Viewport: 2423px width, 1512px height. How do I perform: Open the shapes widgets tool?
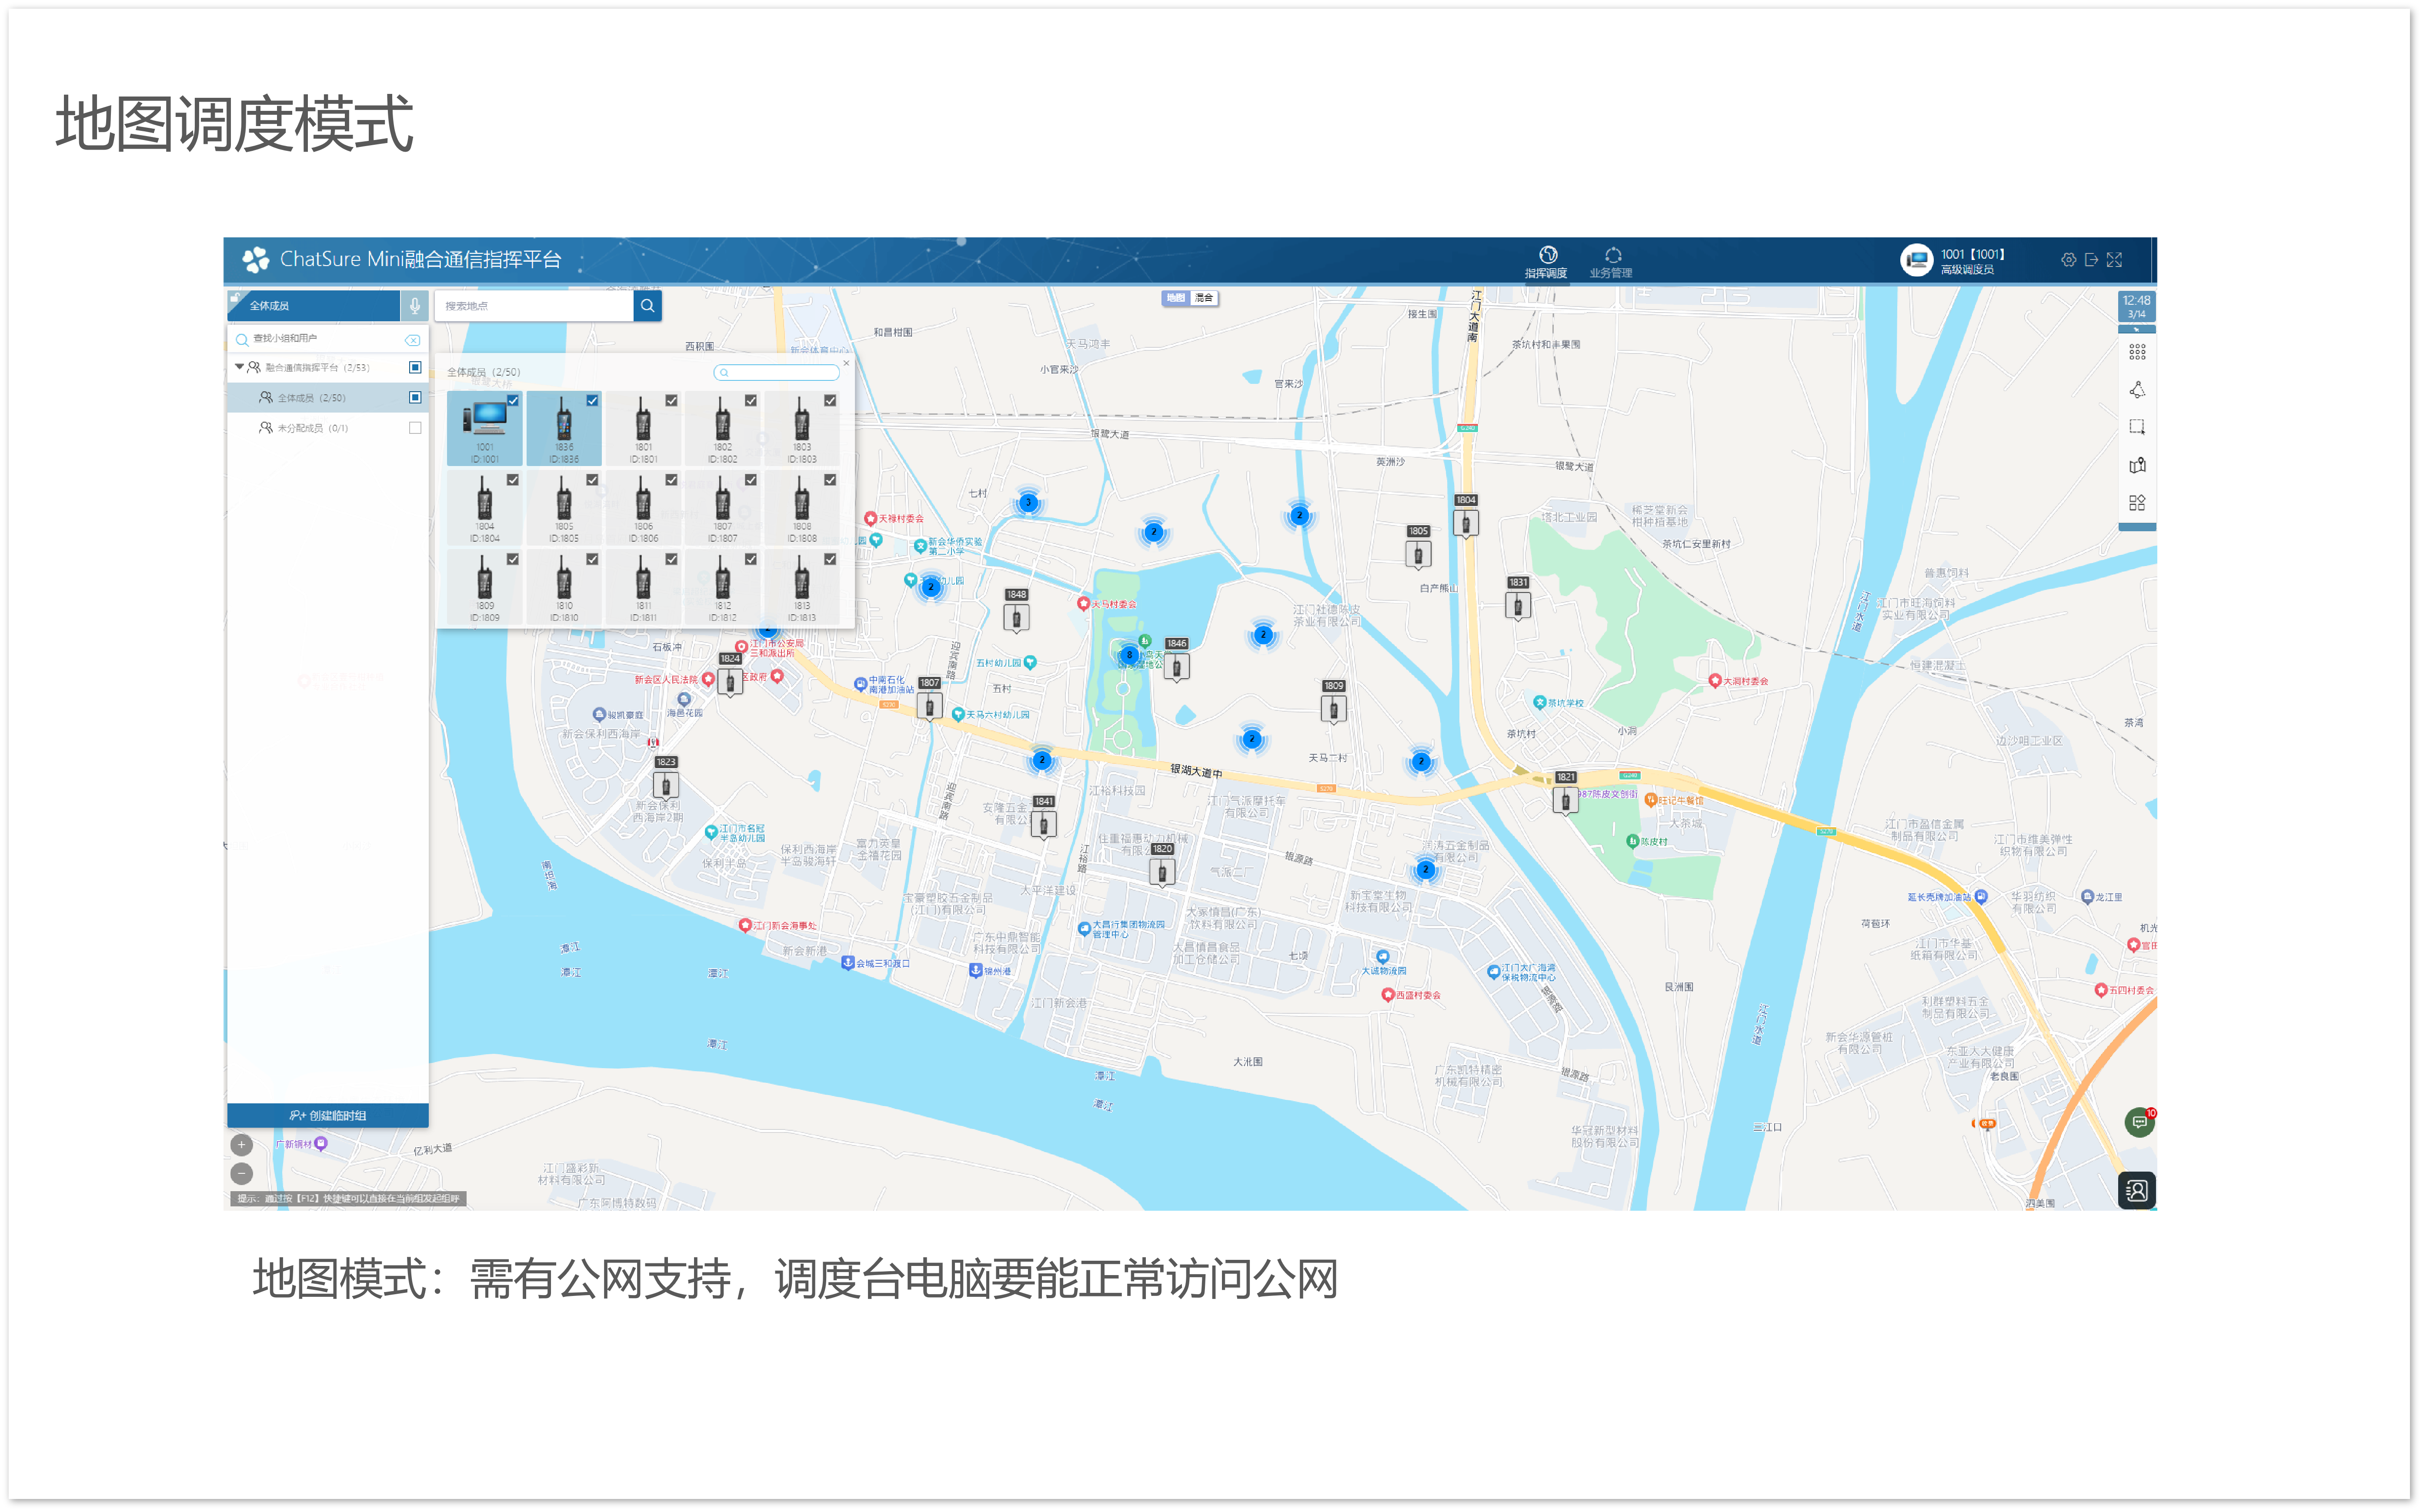[x=2137, y=503]
